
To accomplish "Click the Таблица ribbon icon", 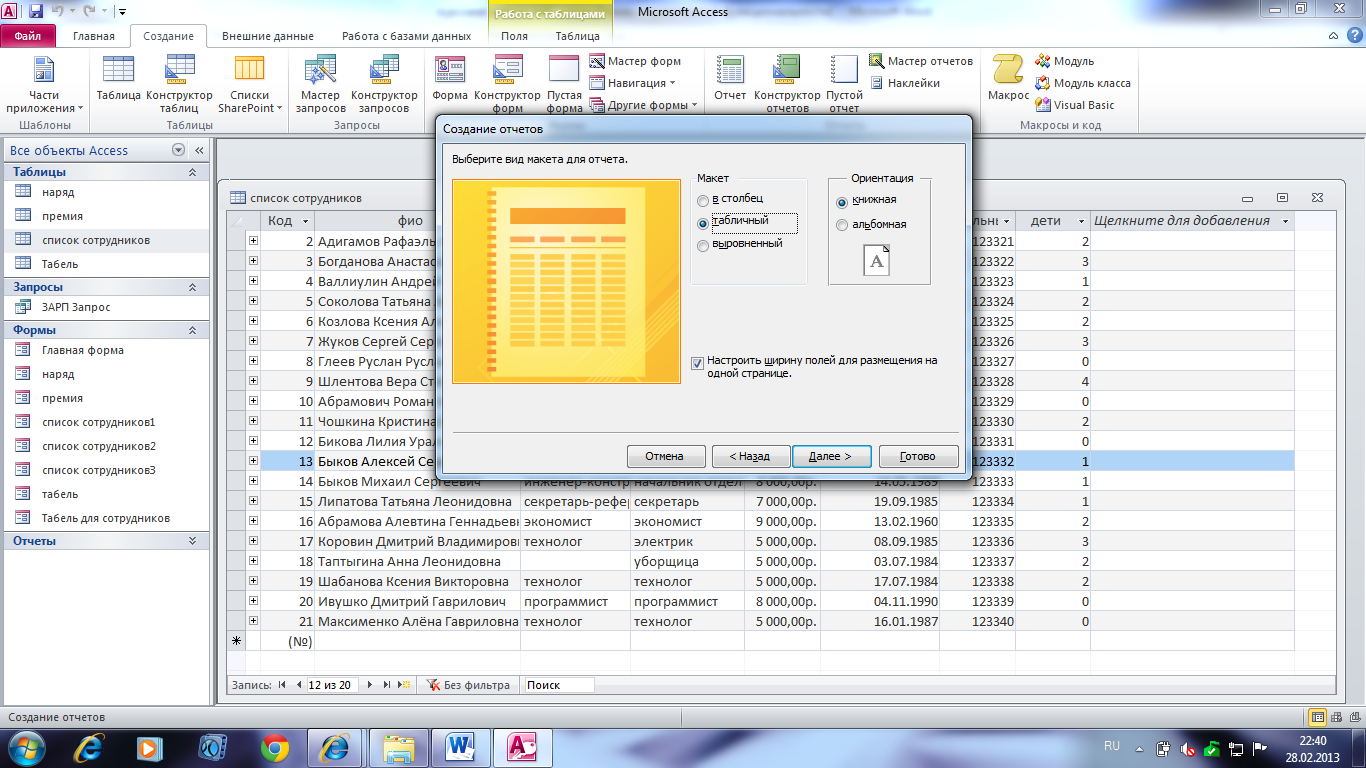I will coord(119,80).
